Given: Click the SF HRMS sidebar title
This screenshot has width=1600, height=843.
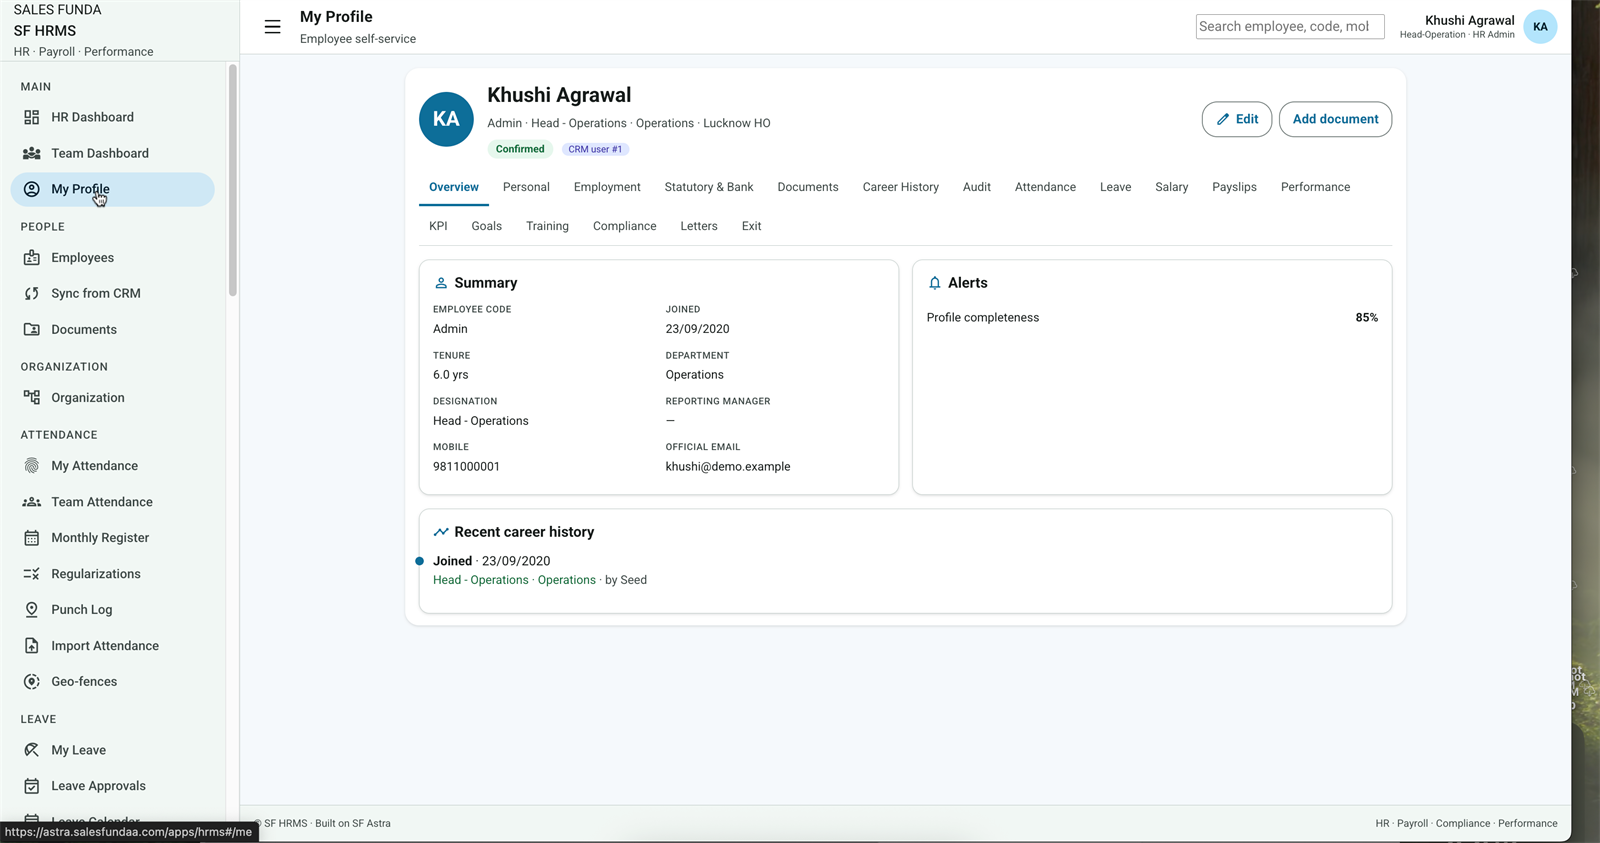Looking at the screenshot, I should tap(45, 31).
